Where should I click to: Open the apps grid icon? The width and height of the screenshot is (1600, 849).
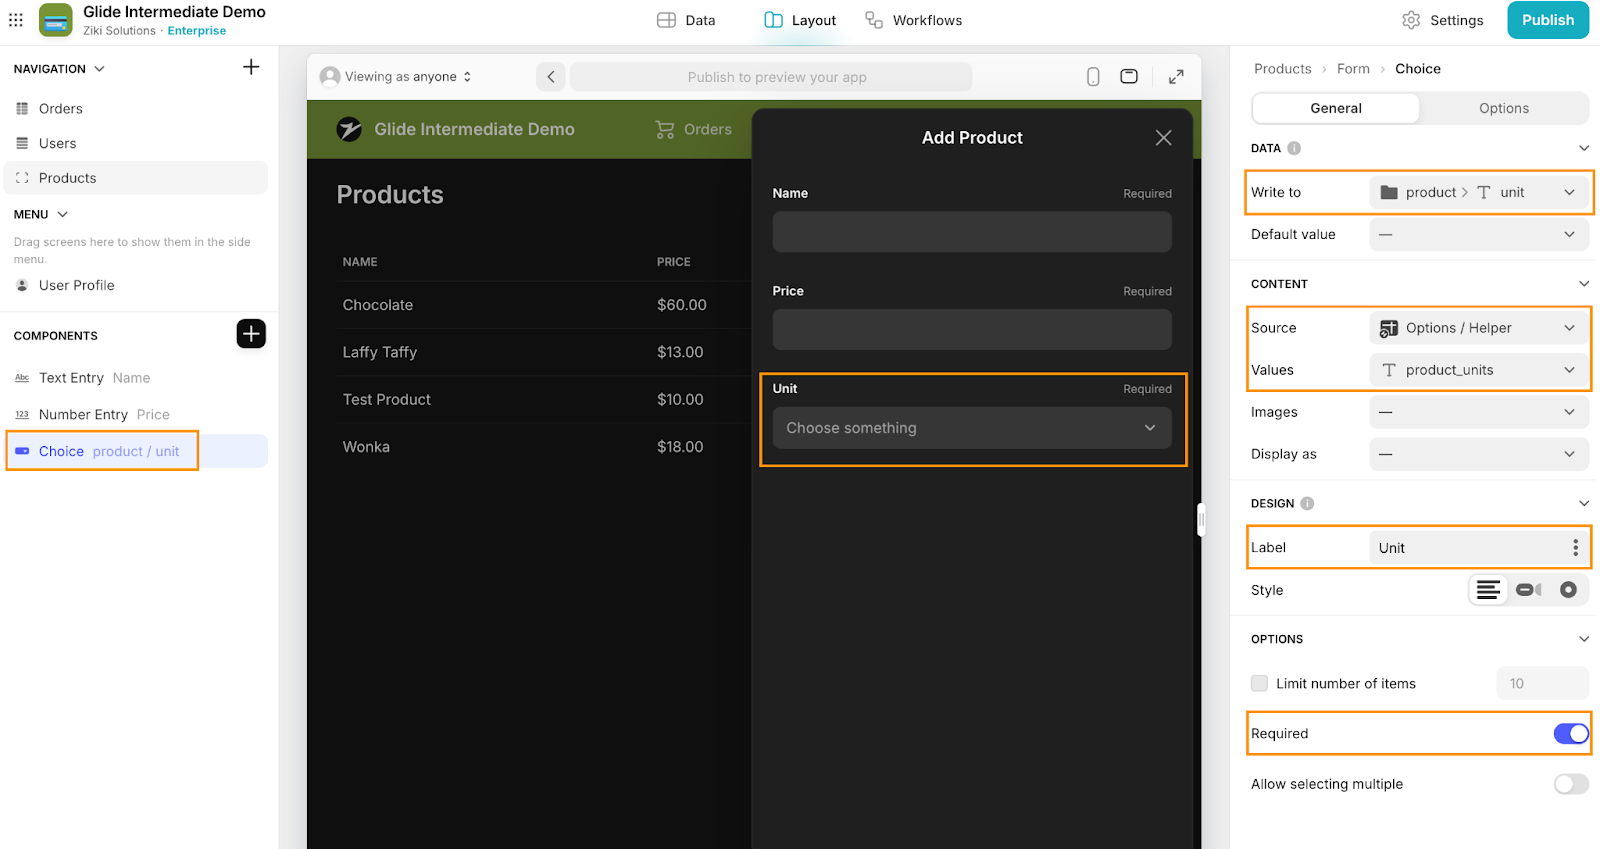click(x=16, y=20)
